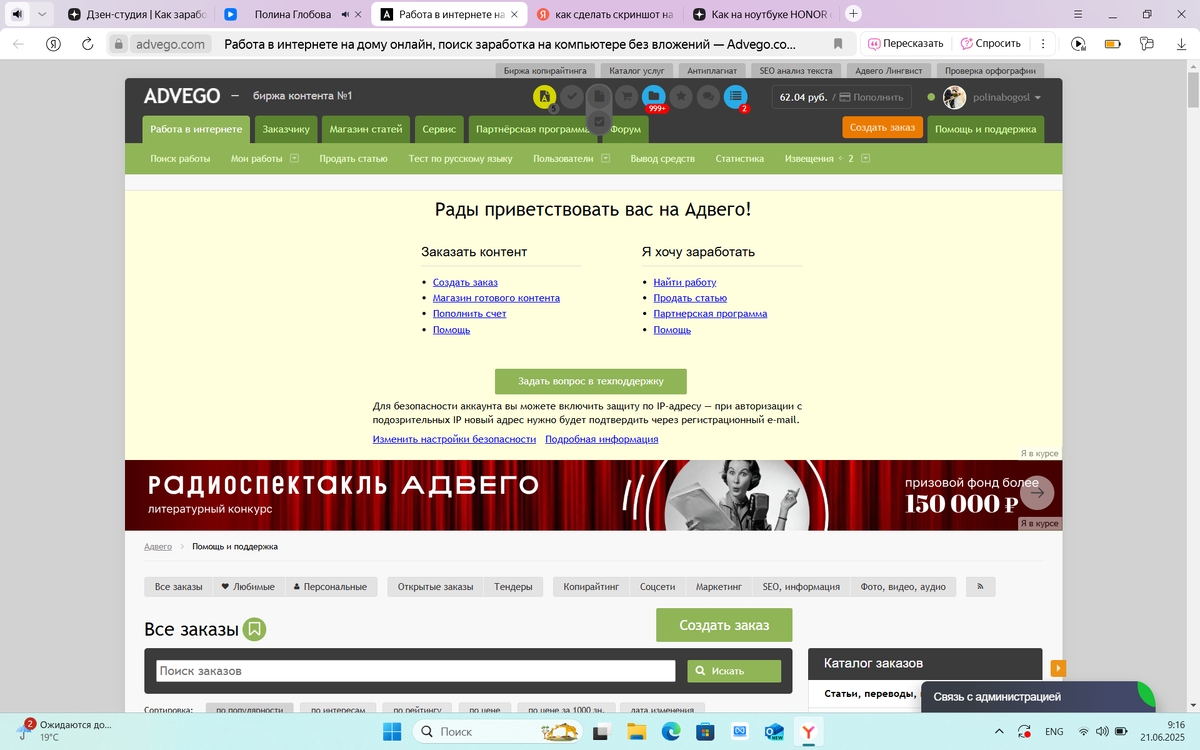Click the RSS feed icon button
The image size is (1200, 750).
point(980,587)
